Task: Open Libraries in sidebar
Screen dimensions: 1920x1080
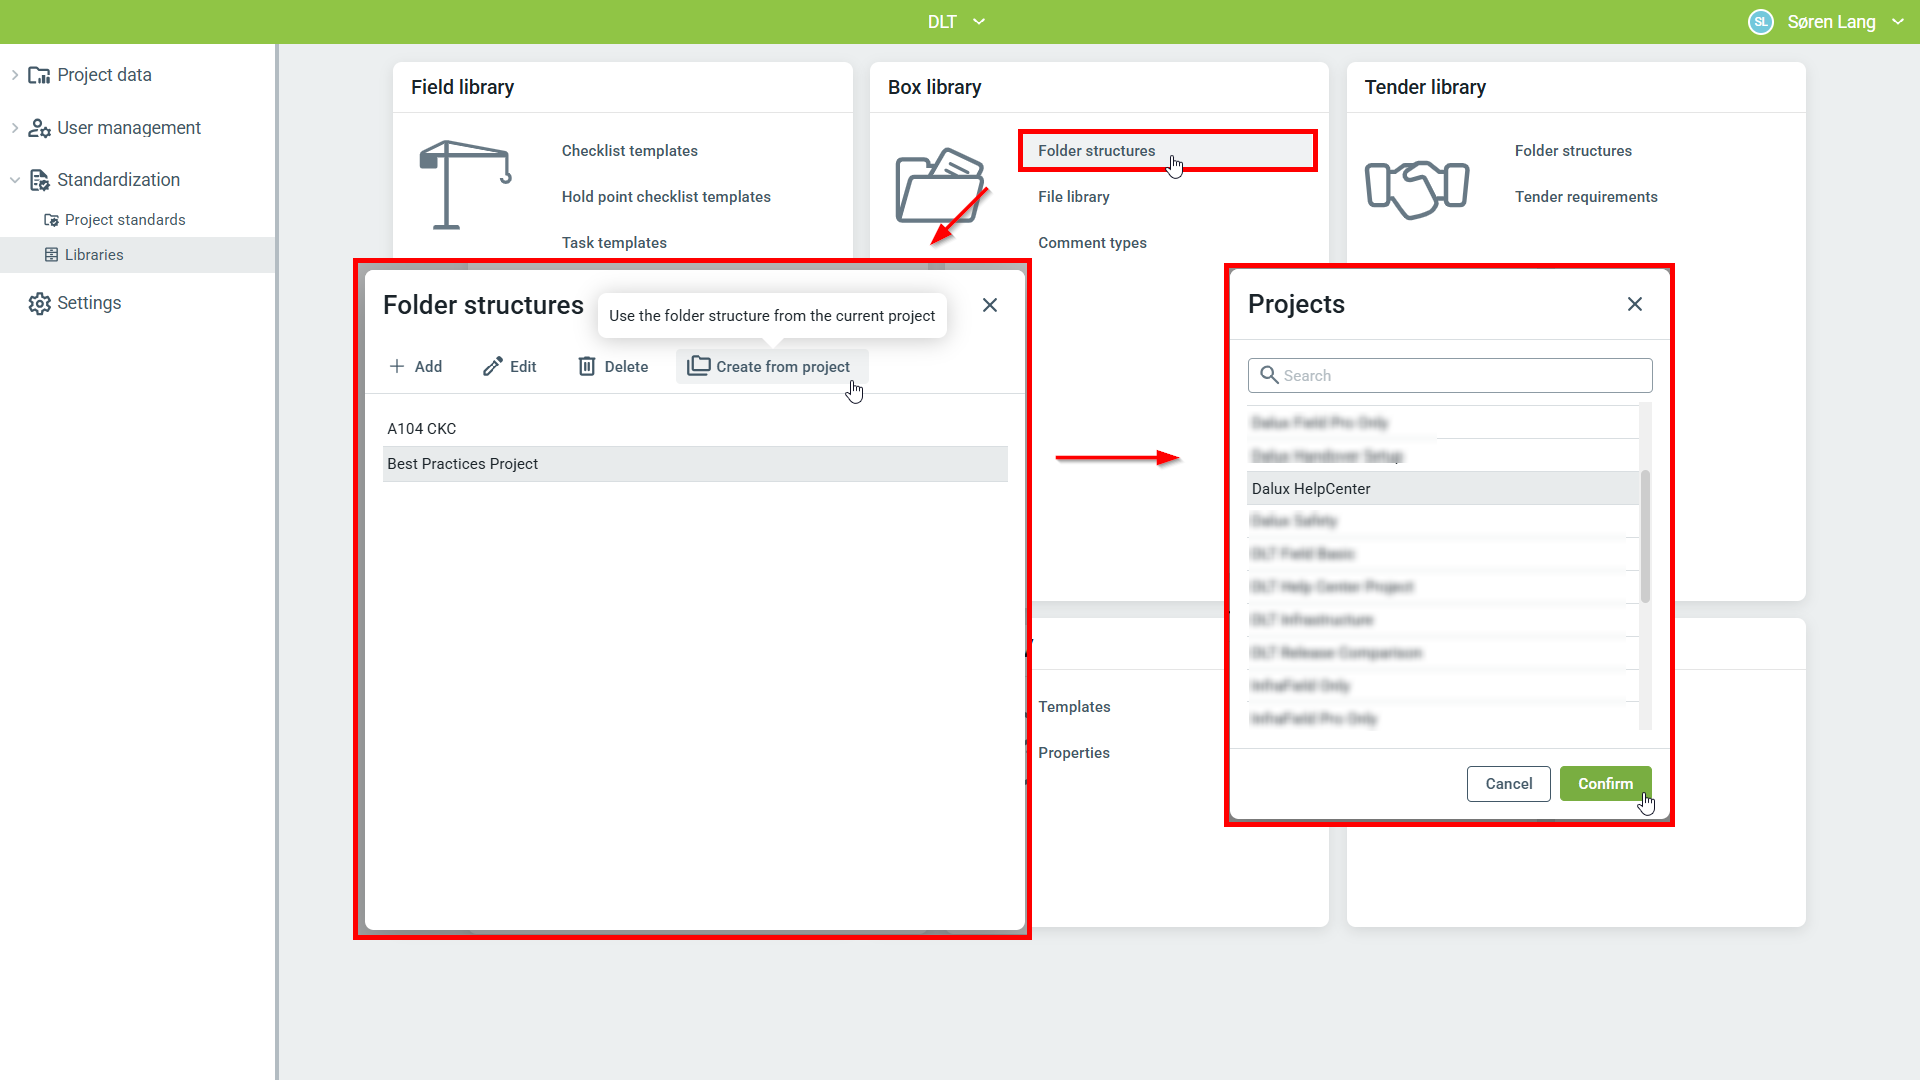Action: (94, 255)
